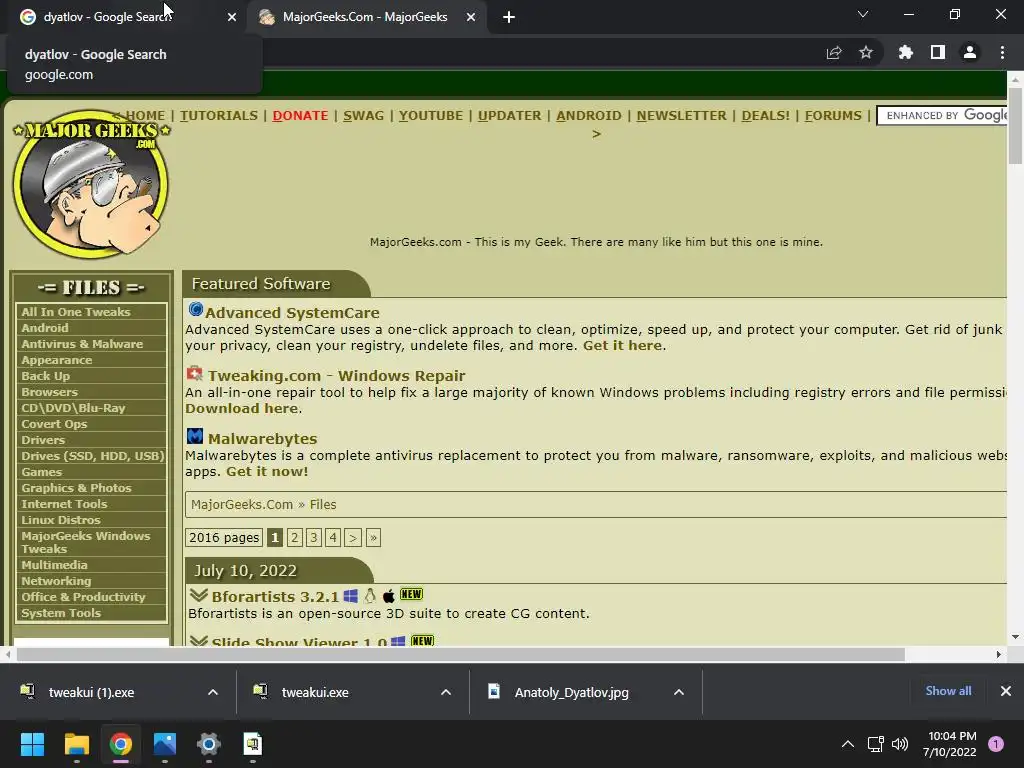
Task: Open DONATE in the nav menu
Action: click(x=300, y=116)
